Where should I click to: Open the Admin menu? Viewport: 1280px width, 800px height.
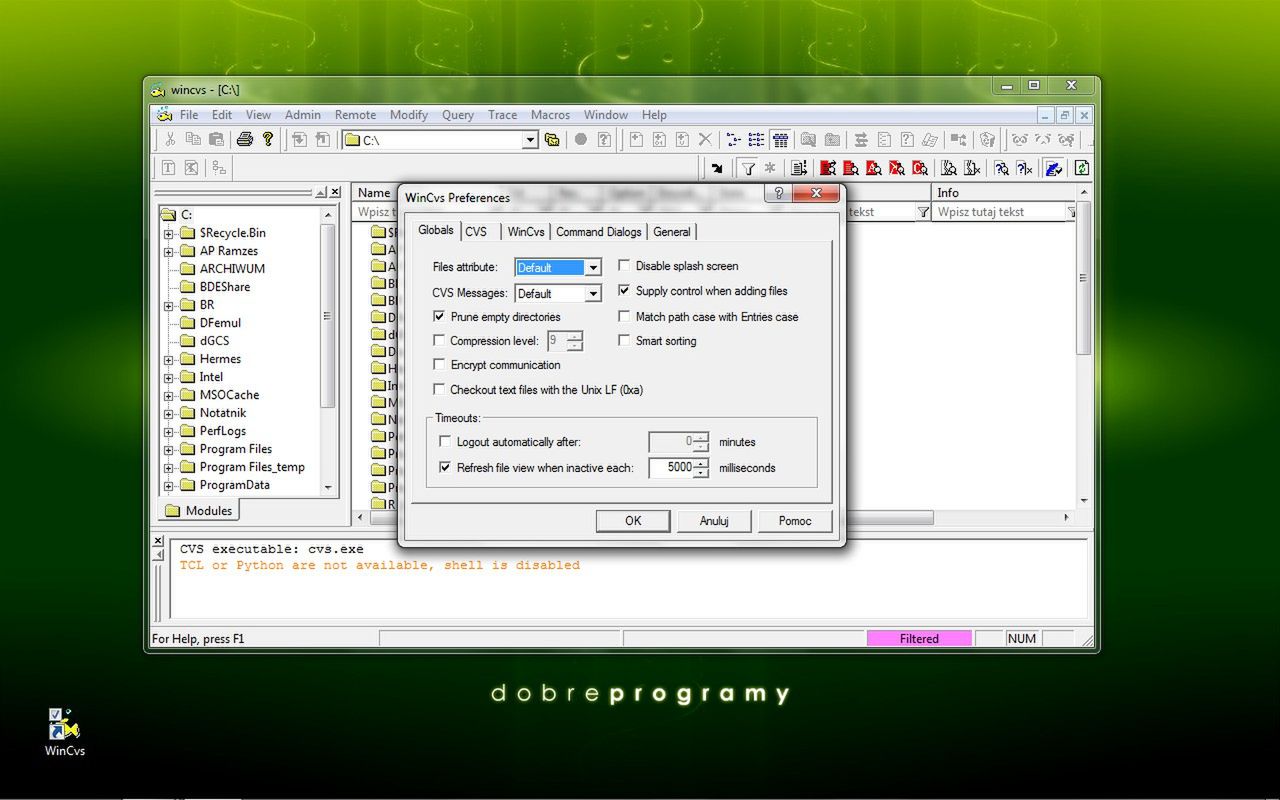303,115
